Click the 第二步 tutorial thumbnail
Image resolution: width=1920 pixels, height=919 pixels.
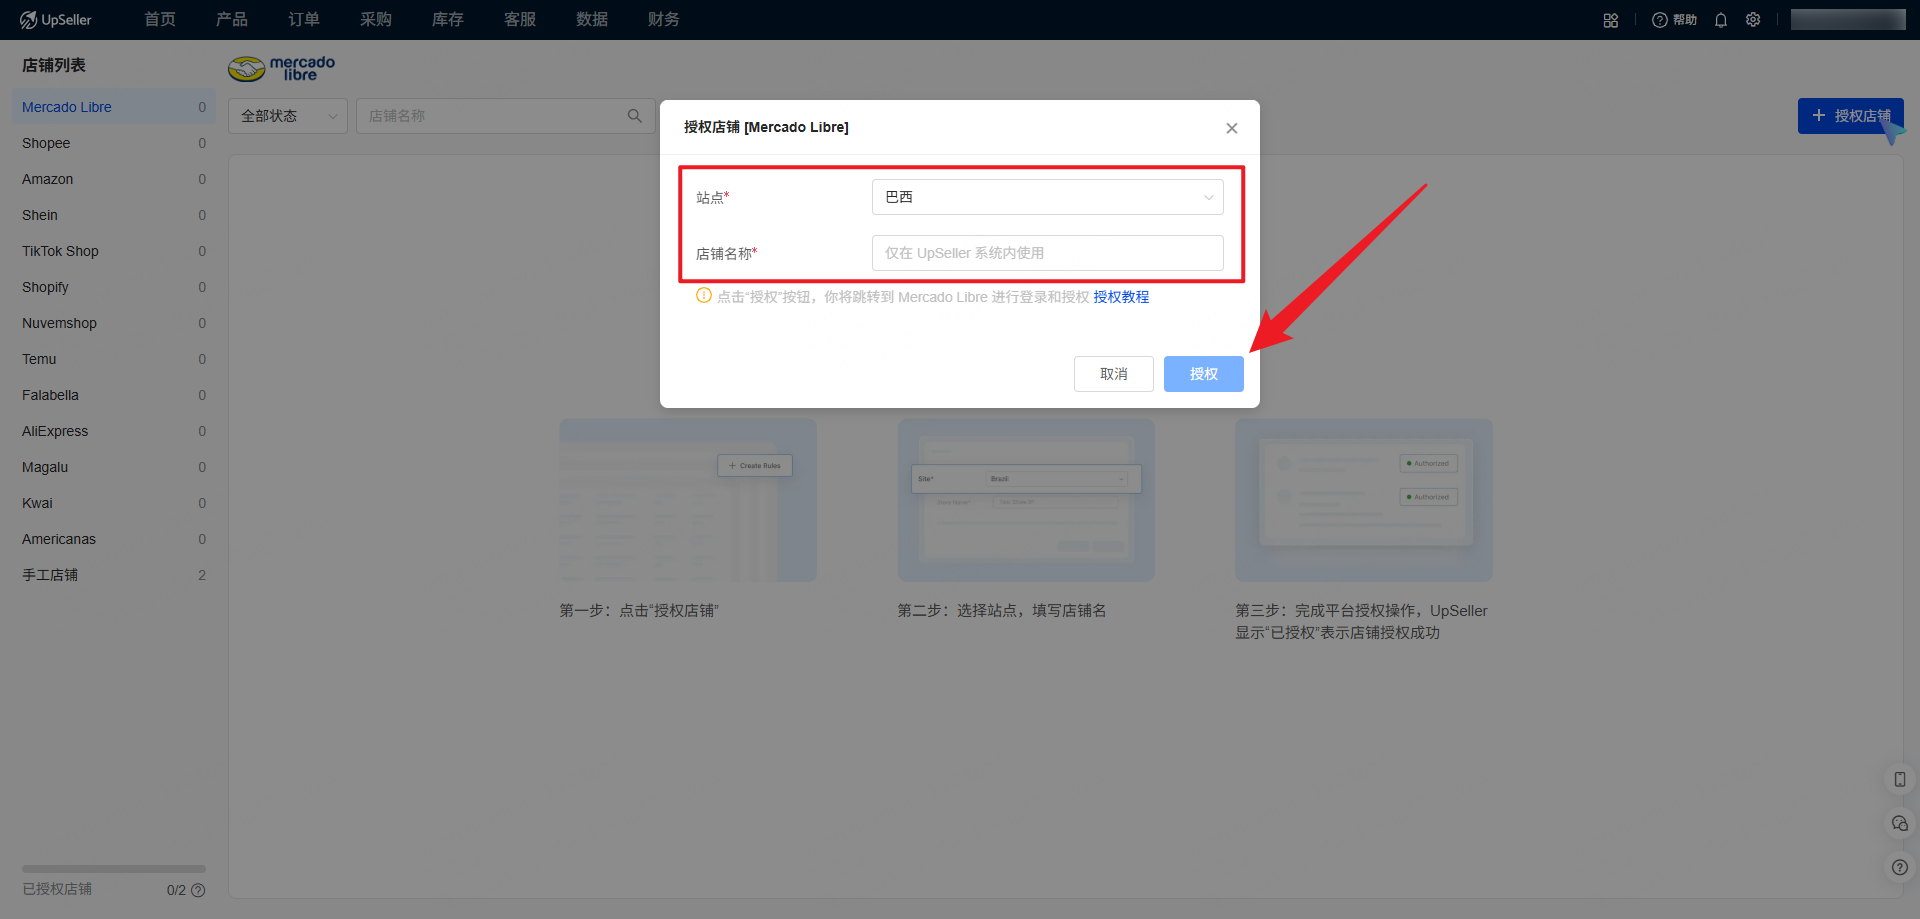1026,500
